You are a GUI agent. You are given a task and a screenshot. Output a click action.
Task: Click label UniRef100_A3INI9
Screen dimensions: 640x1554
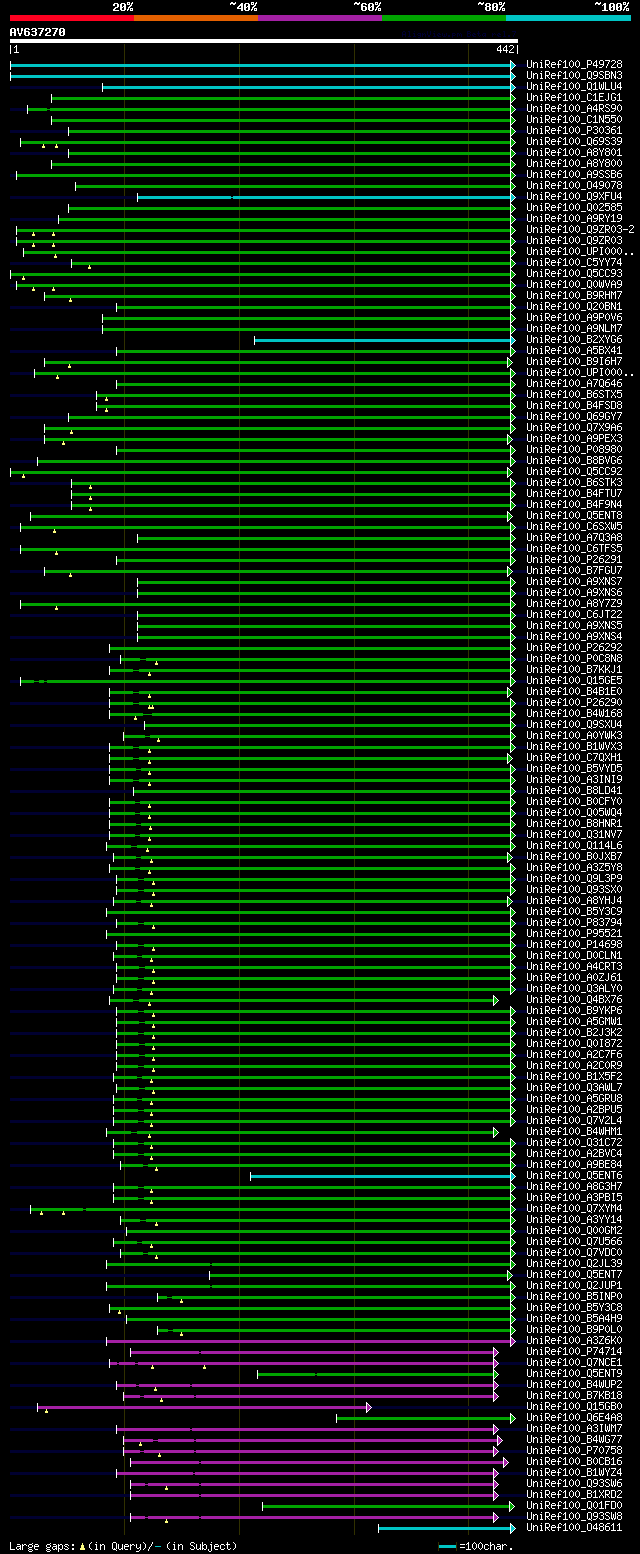click(x=574, y=780)
